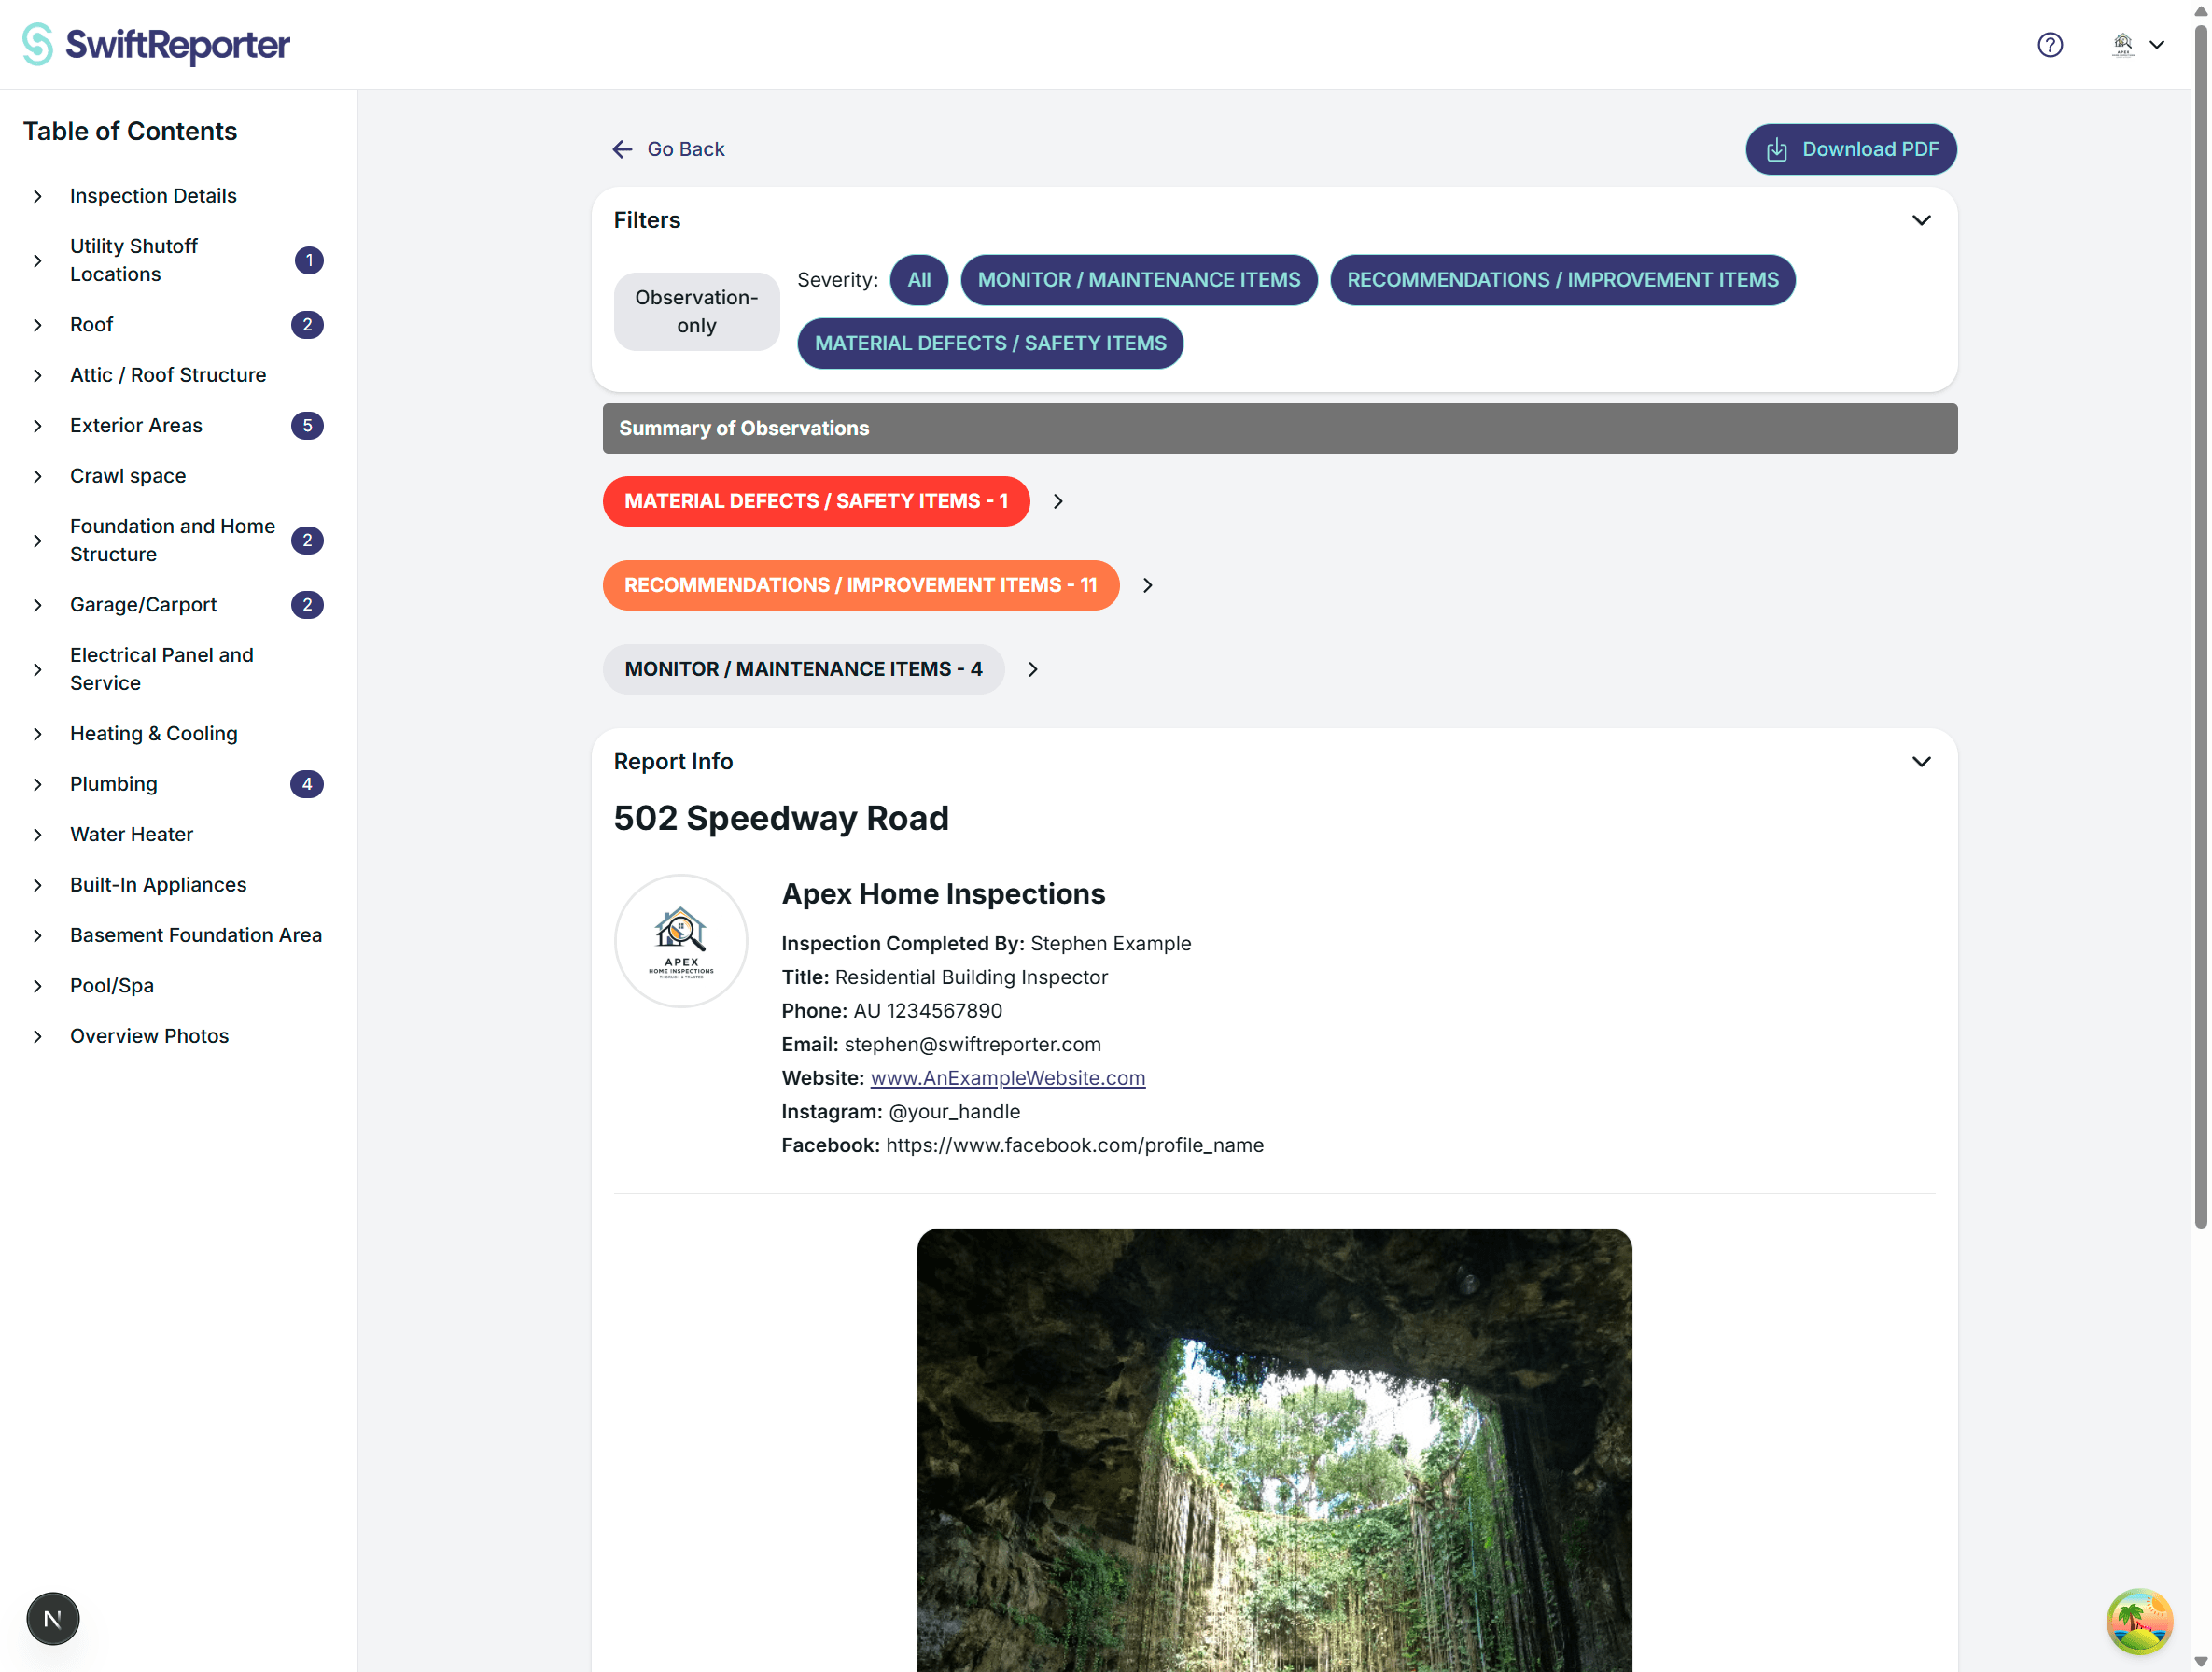Click the cave cover photo
2212x1672 pixels.
click(x=1274, y=1450)
